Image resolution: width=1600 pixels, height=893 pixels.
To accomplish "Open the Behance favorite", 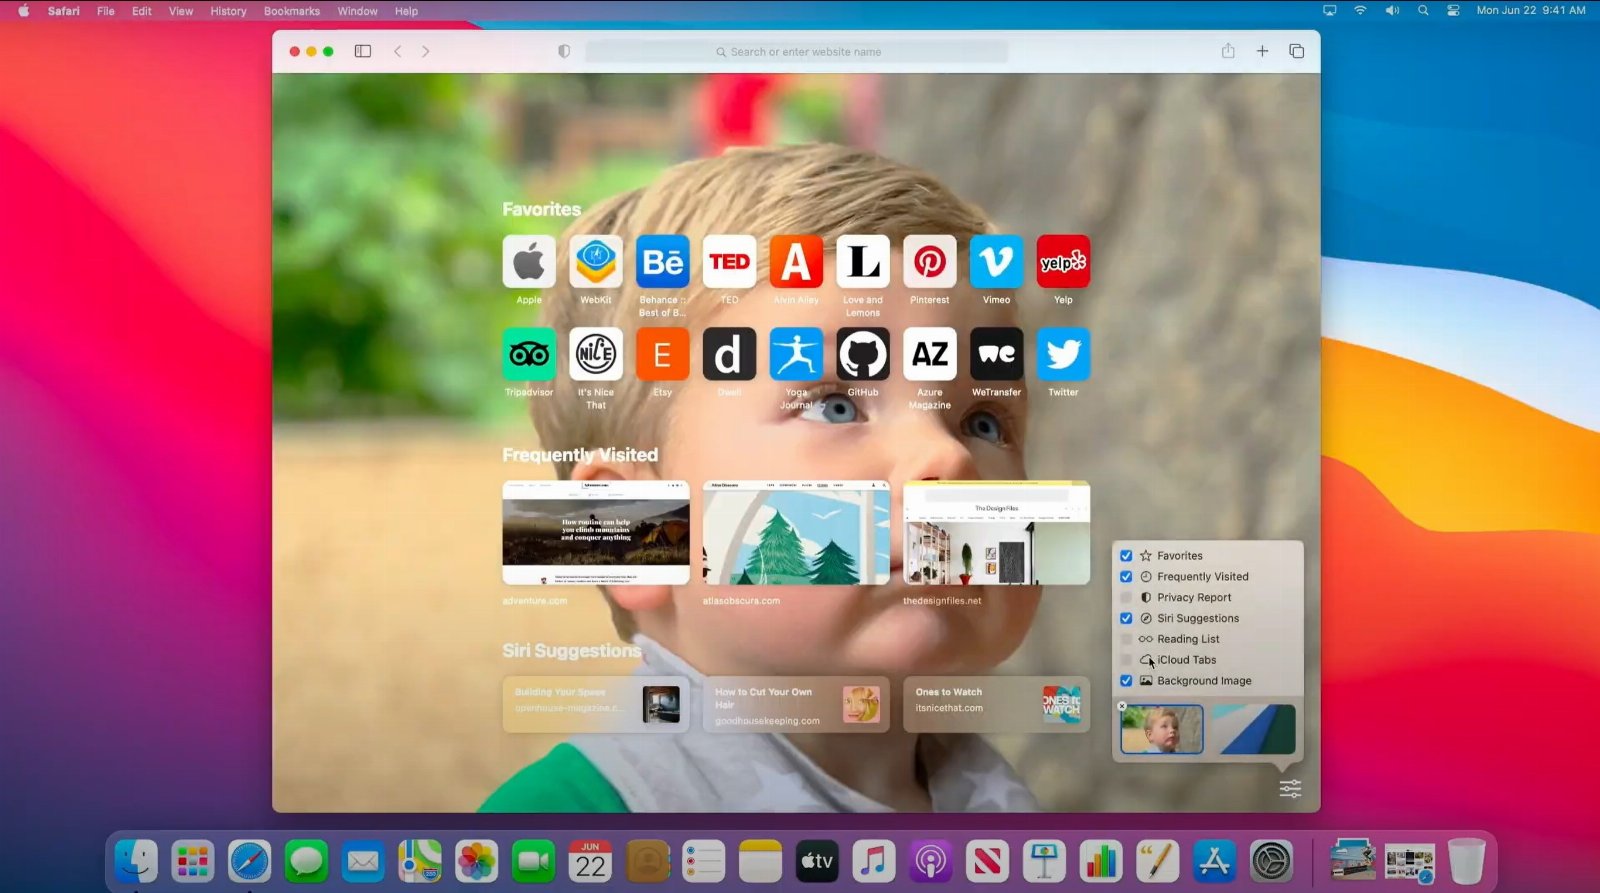I will [663, 262].
